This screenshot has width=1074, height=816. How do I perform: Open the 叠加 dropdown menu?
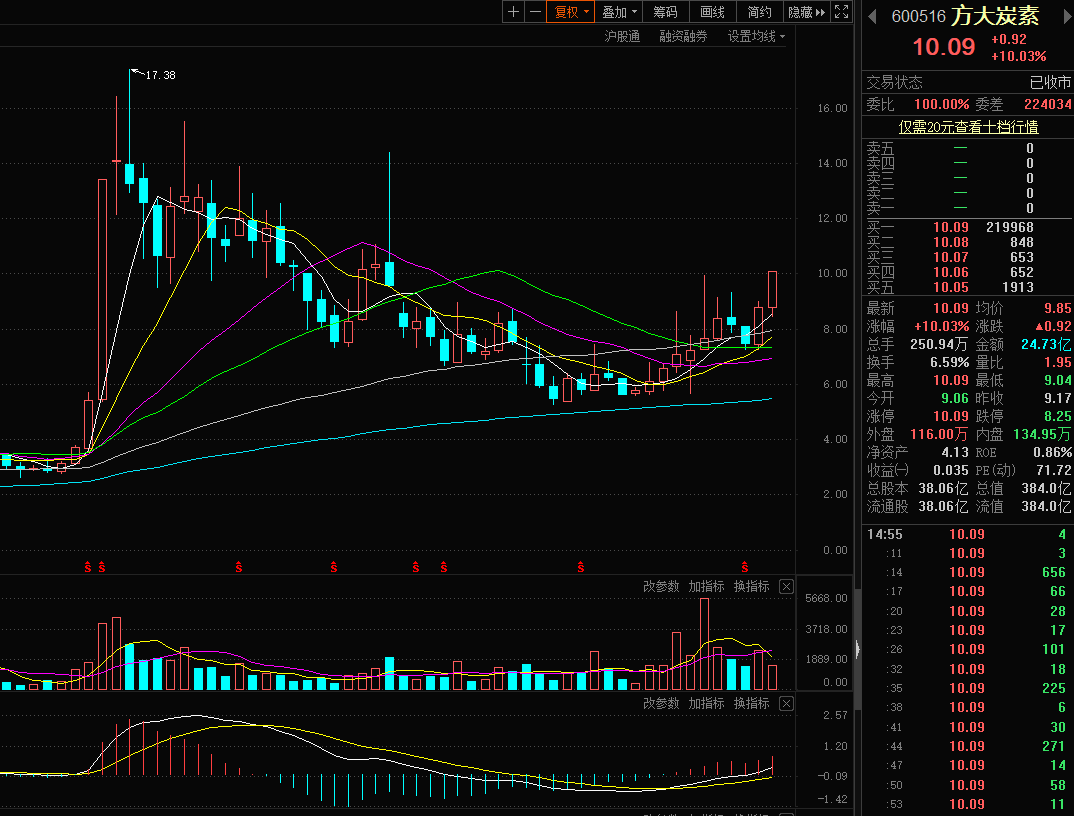click(619, 12)
